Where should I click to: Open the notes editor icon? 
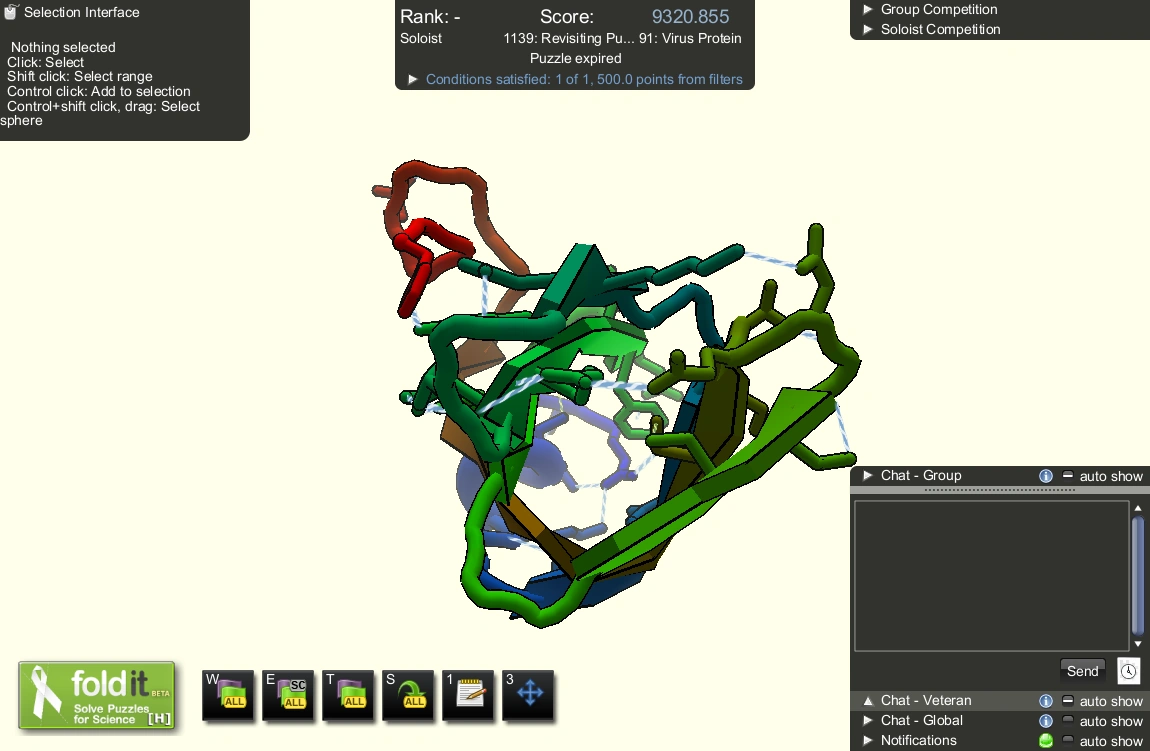pos(468,695)
